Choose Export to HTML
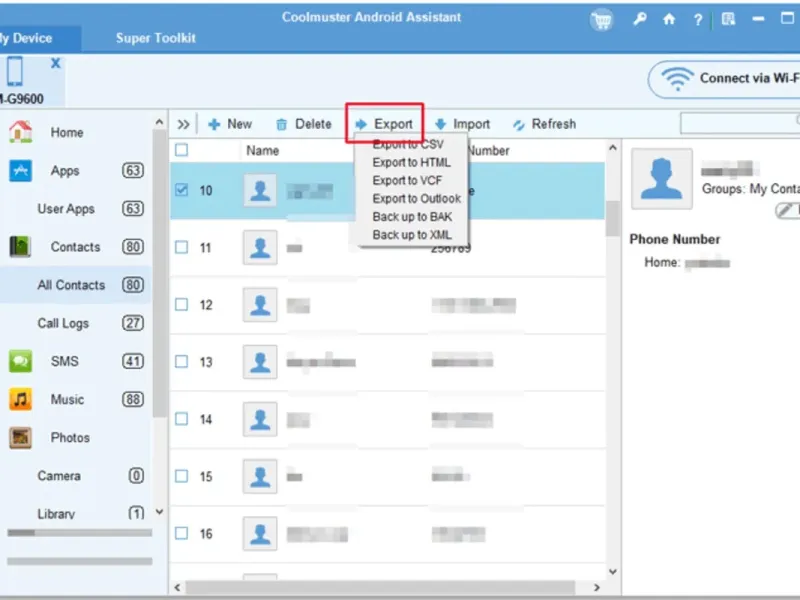Image resolution: width=800 pixels, height=600 pixels. click(x=411, y=162)
